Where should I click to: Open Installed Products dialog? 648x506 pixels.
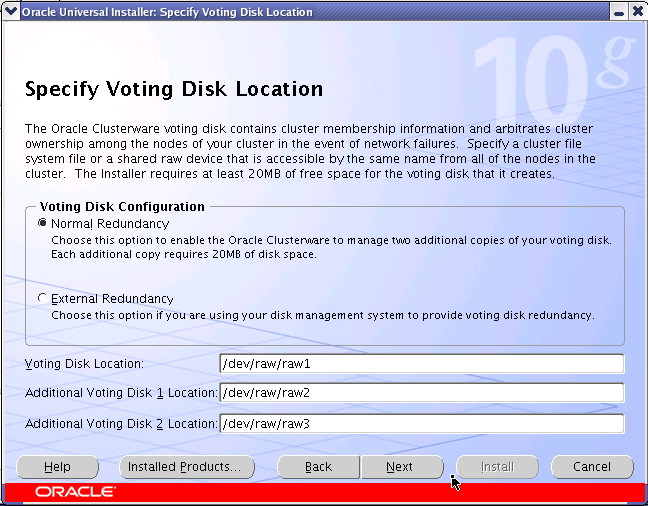[x=187, y=467]
